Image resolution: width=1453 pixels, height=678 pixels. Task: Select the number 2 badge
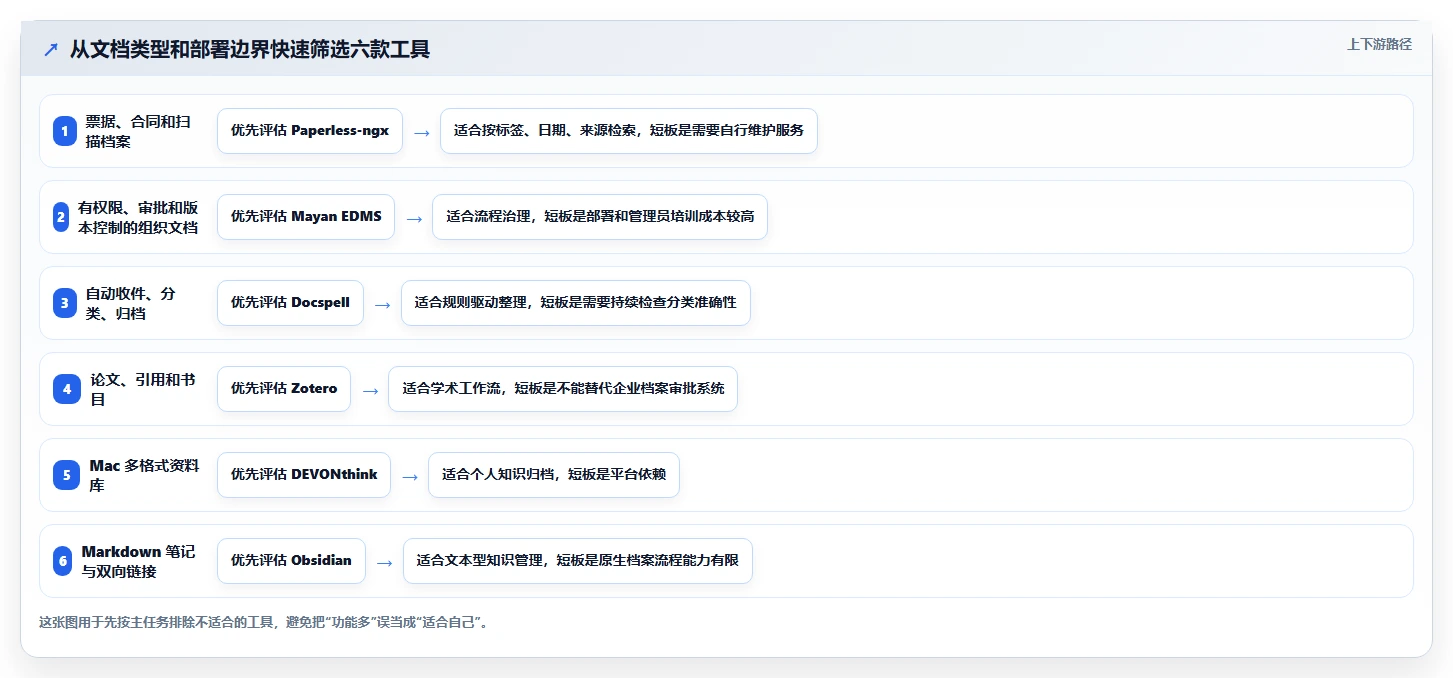(61, 217)
